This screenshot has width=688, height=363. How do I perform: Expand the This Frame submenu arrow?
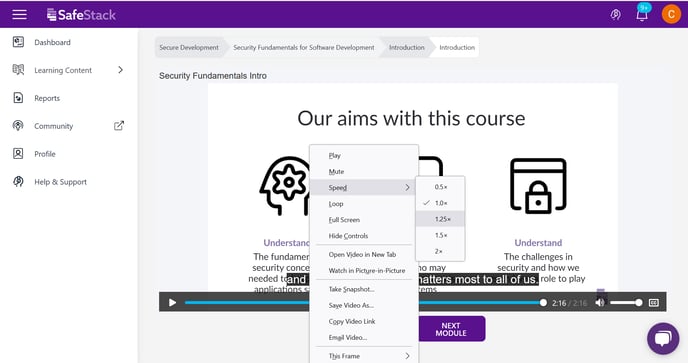407,356
